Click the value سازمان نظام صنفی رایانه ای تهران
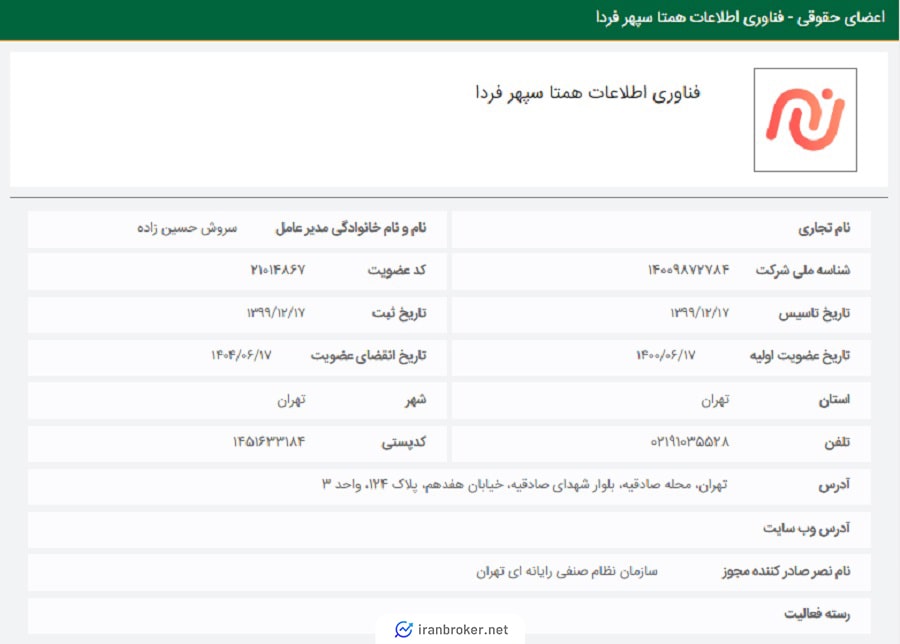 pos(567,572)
